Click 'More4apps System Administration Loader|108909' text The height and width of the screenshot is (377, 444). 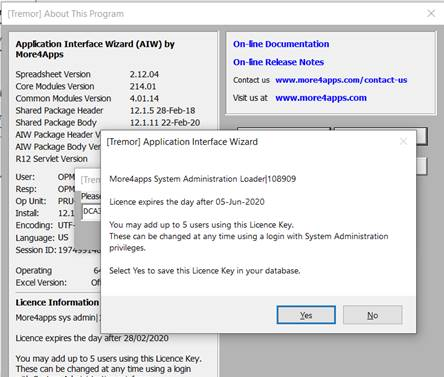point(203,179)
